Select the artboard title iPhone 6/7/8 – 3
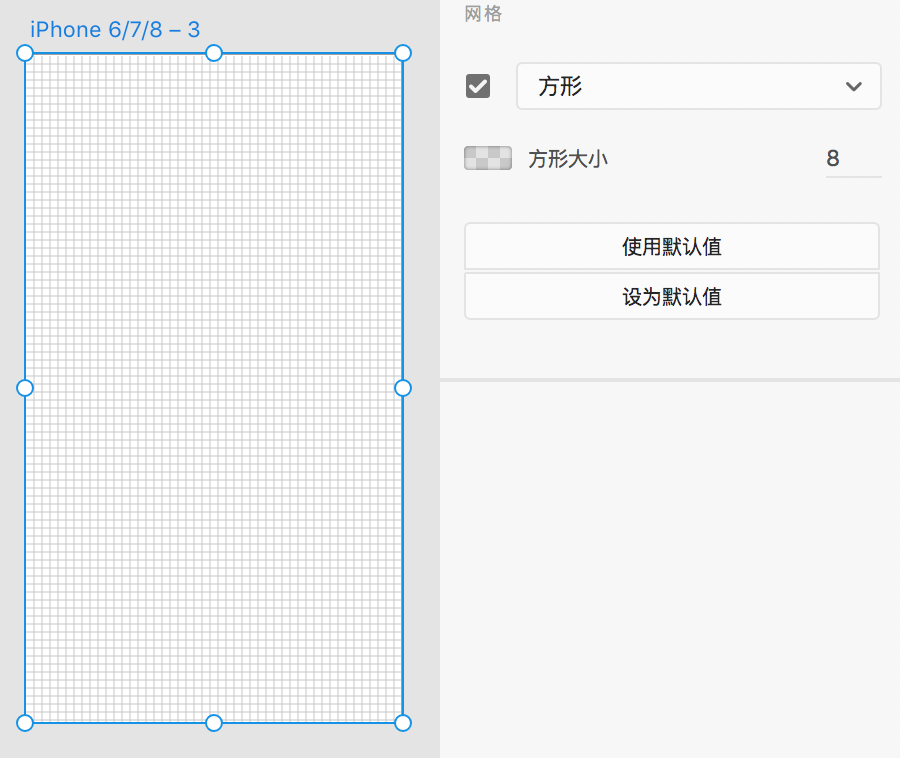This screenshot has width=900, height=758. (x=115, y=30)
